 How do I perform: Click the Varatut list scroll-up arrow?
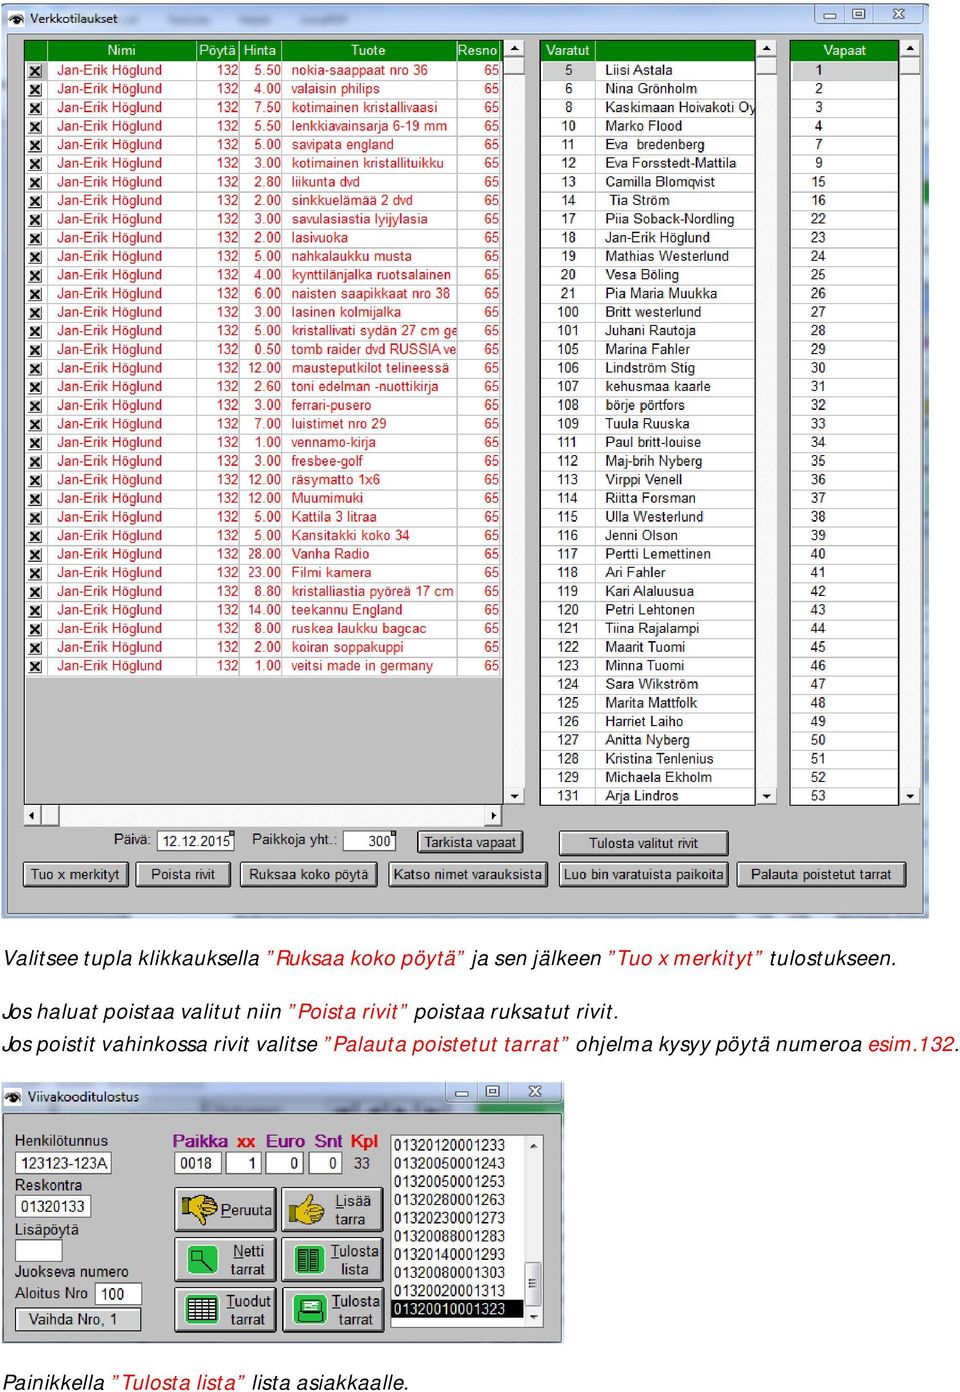(x=767, y=49)
